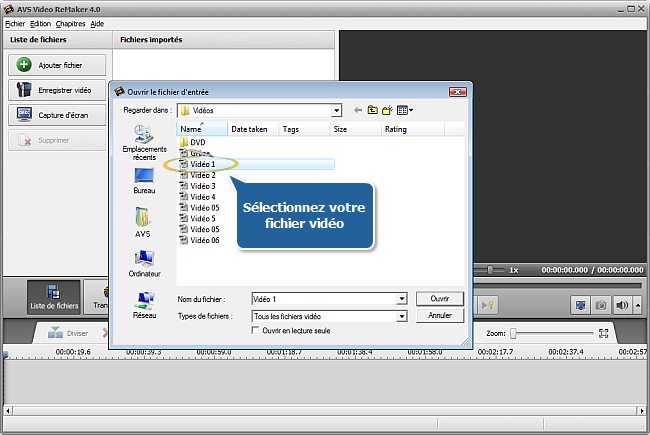Open the Chapitres menu

(70, 23)
